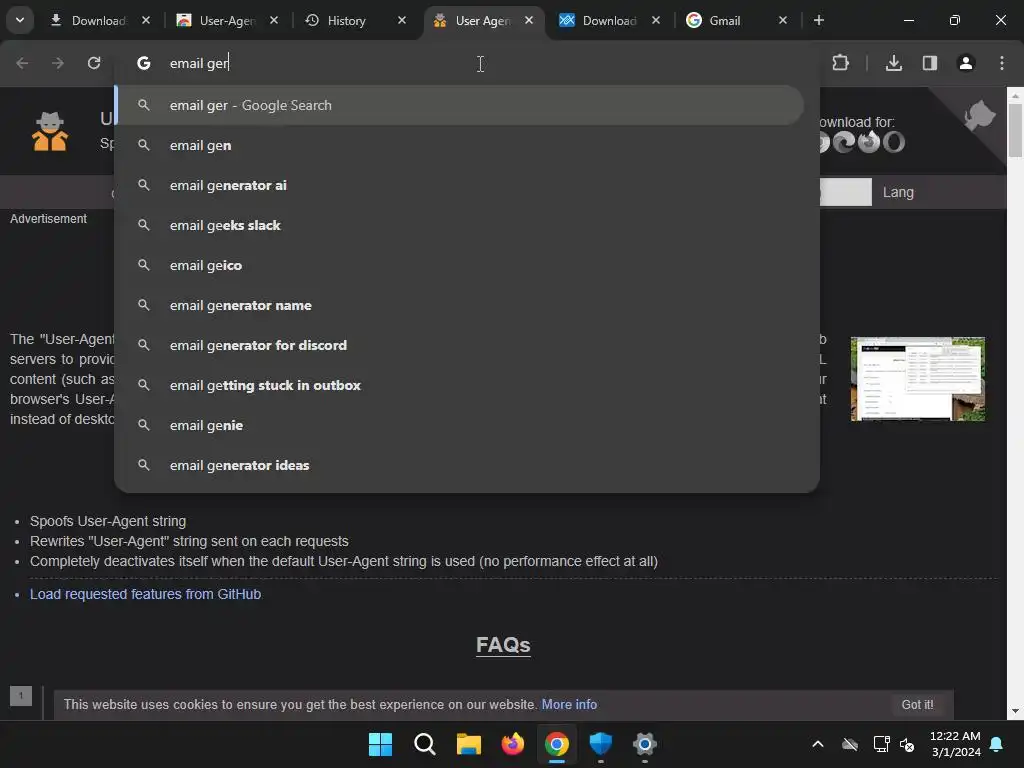Image resolution: width=1024 pixels, height=768 pixels.
Task: Click the FAQs heading
Action: pos(503,645)
